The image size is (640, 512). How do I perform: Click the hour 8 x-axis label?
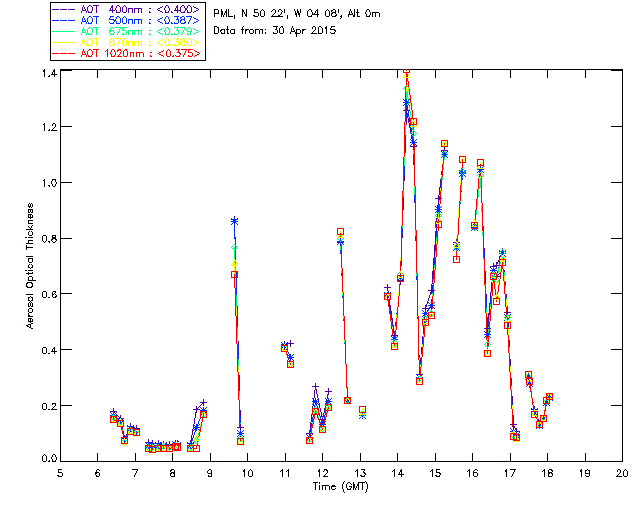tap(173, 473)
